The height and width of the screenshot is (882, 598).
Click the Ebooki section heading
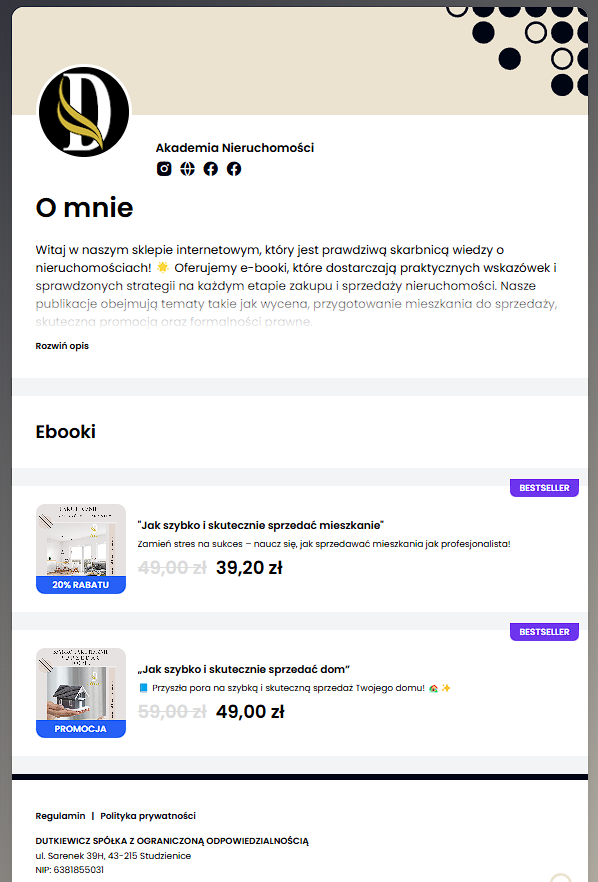pyautogui.click(x=66, y=431)
